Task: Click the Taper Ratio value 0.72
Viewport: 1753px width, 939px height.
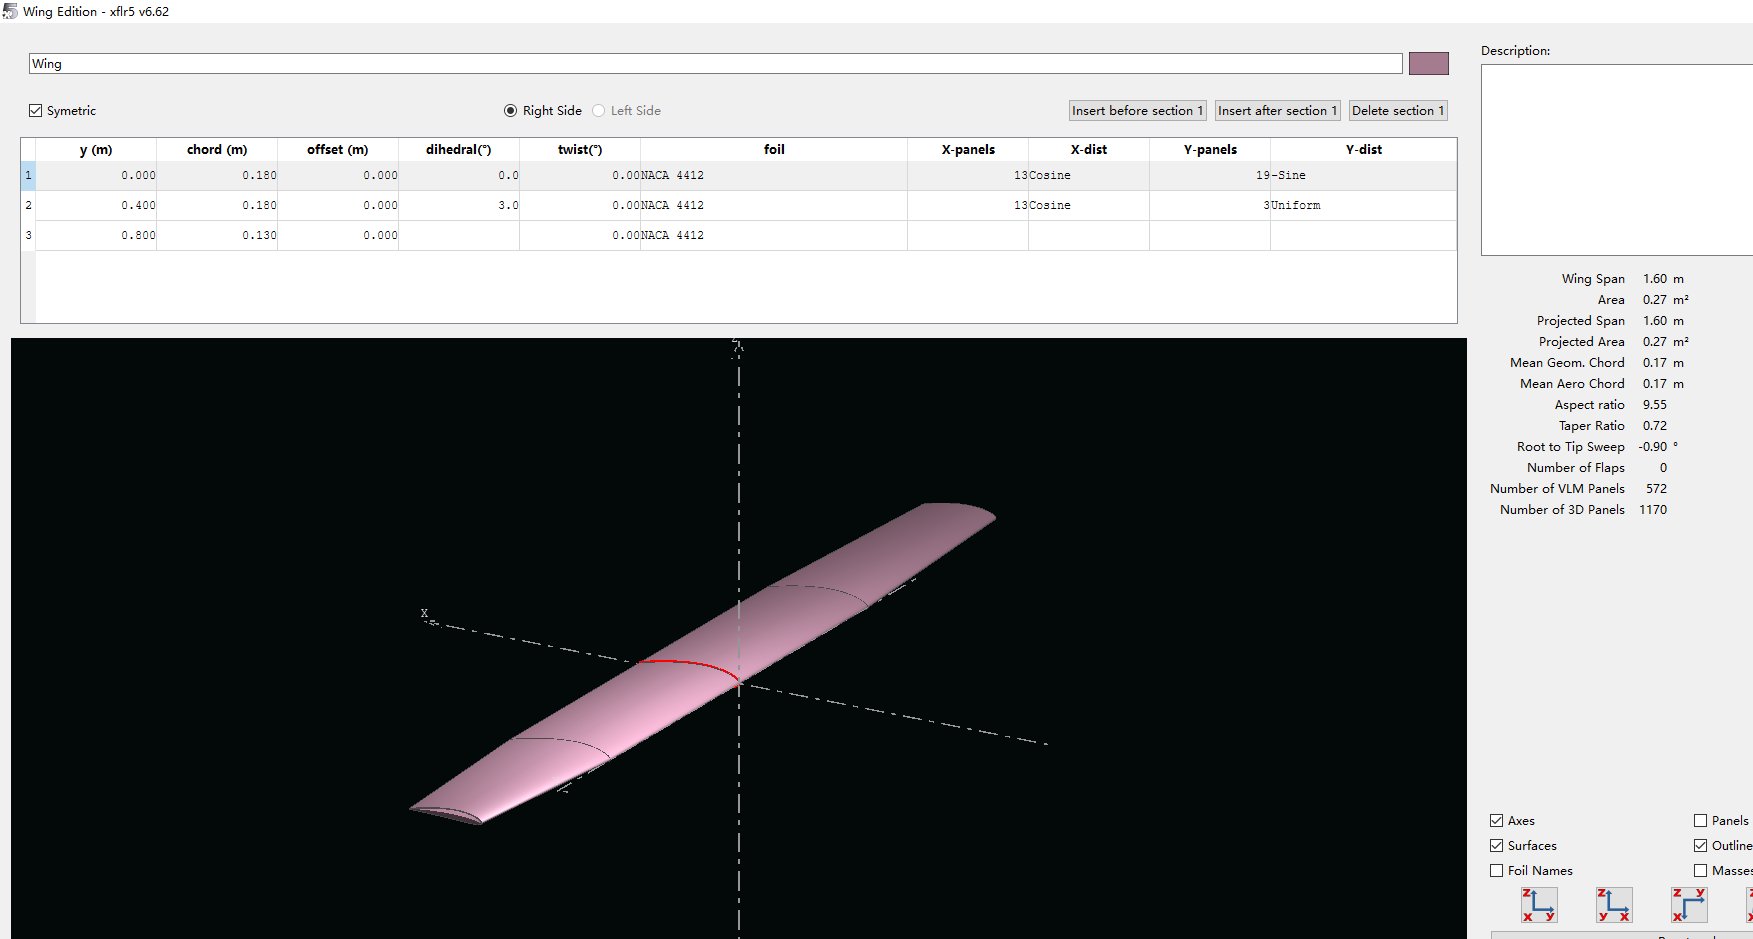Action: 1655,426
